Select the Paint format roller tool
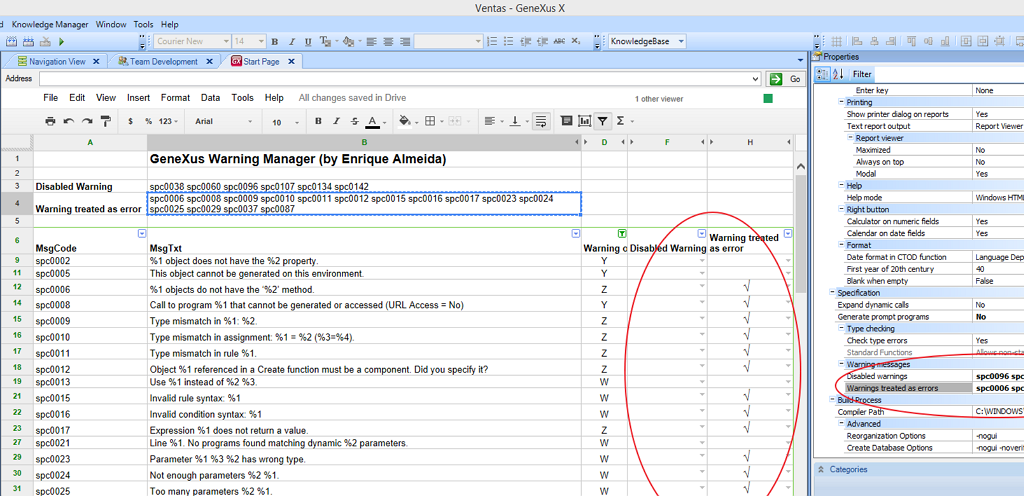Image resolution: width=1024 pixels, height=496 pixels. tap(105, 121)
